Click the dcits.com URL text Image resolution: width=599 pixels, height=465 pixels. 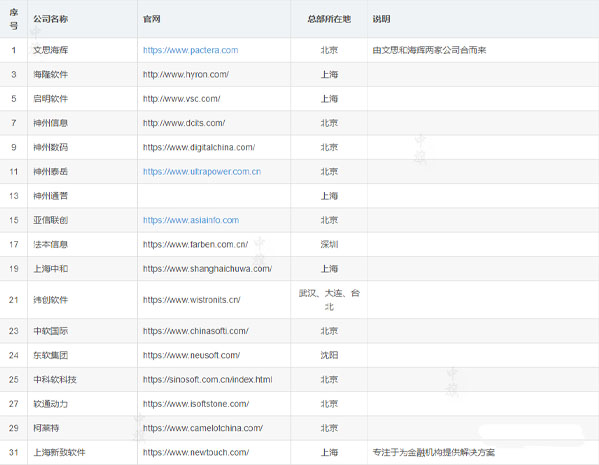pyautogui.click(x=184, y=123)
